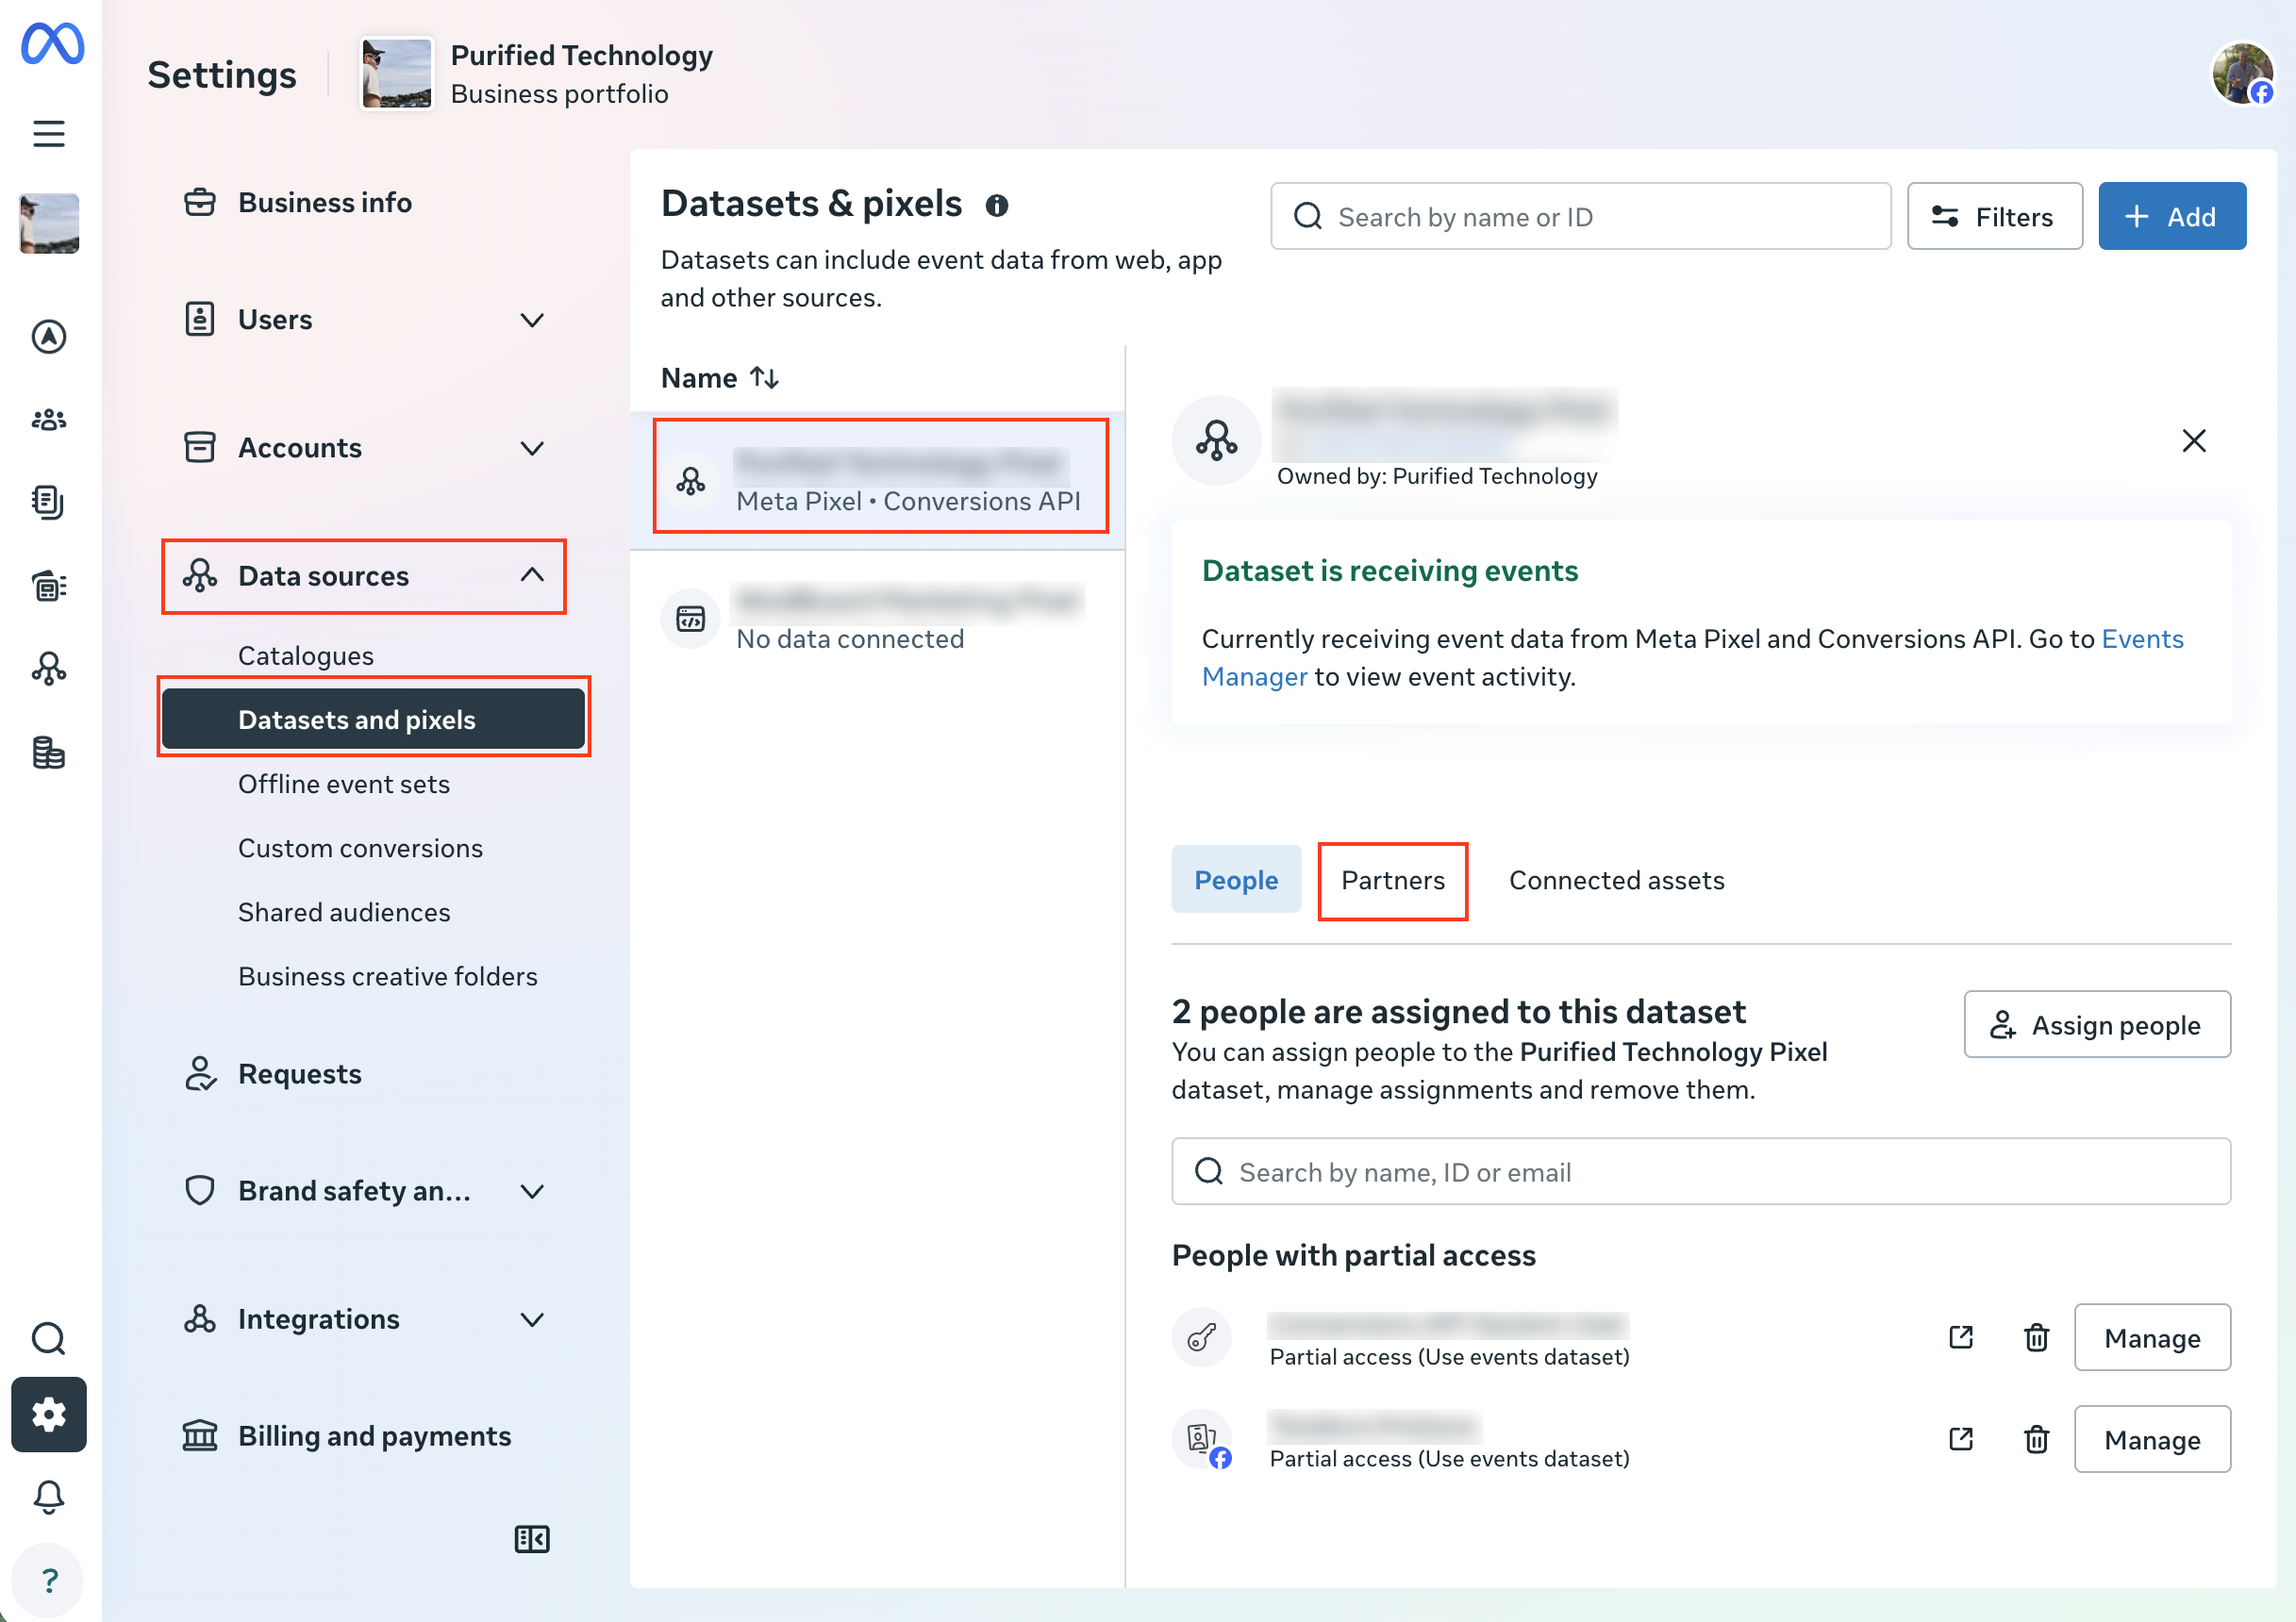
Task: Open the Filters button
Action: (x=1994, y=216)
